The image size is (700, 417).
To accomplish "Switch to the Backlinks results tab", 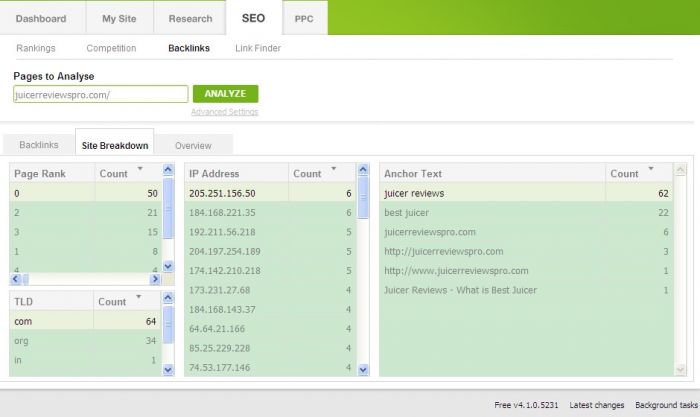I will click(39, 145).
